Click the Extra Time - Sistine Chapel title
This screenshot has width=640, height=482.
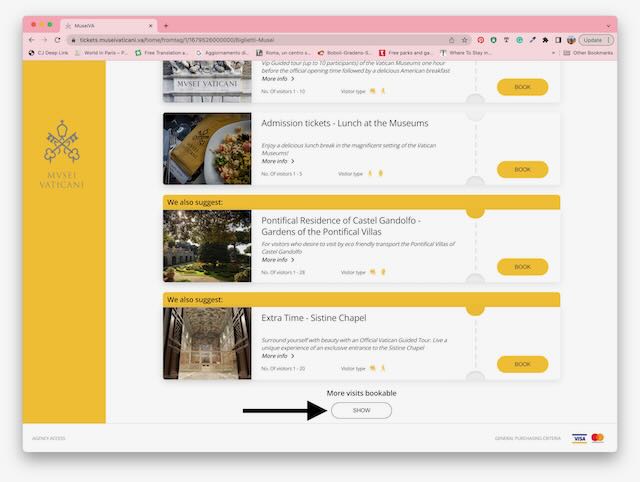(x=314, y=318)
